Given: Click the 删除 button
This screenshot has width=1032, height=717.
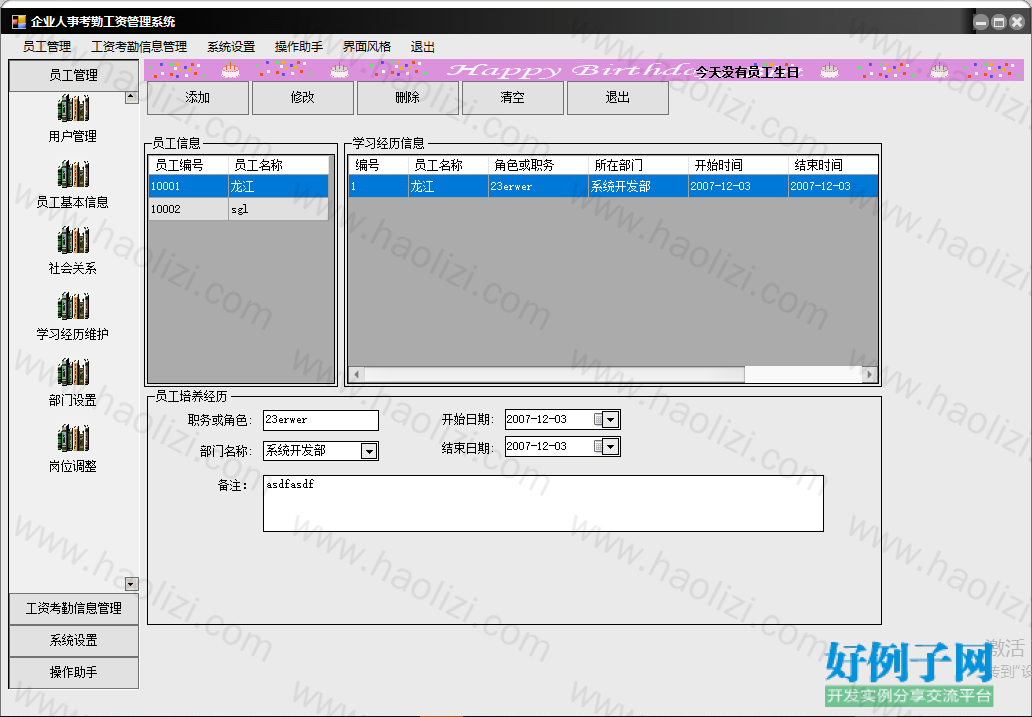Looking at the screenshot, I should point(407,97).
